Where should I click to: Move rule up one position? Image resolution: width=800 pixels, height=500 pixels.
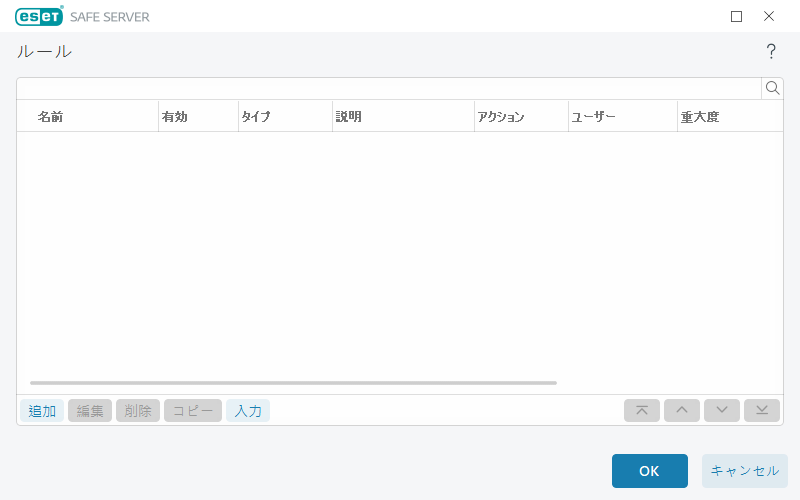682,410
